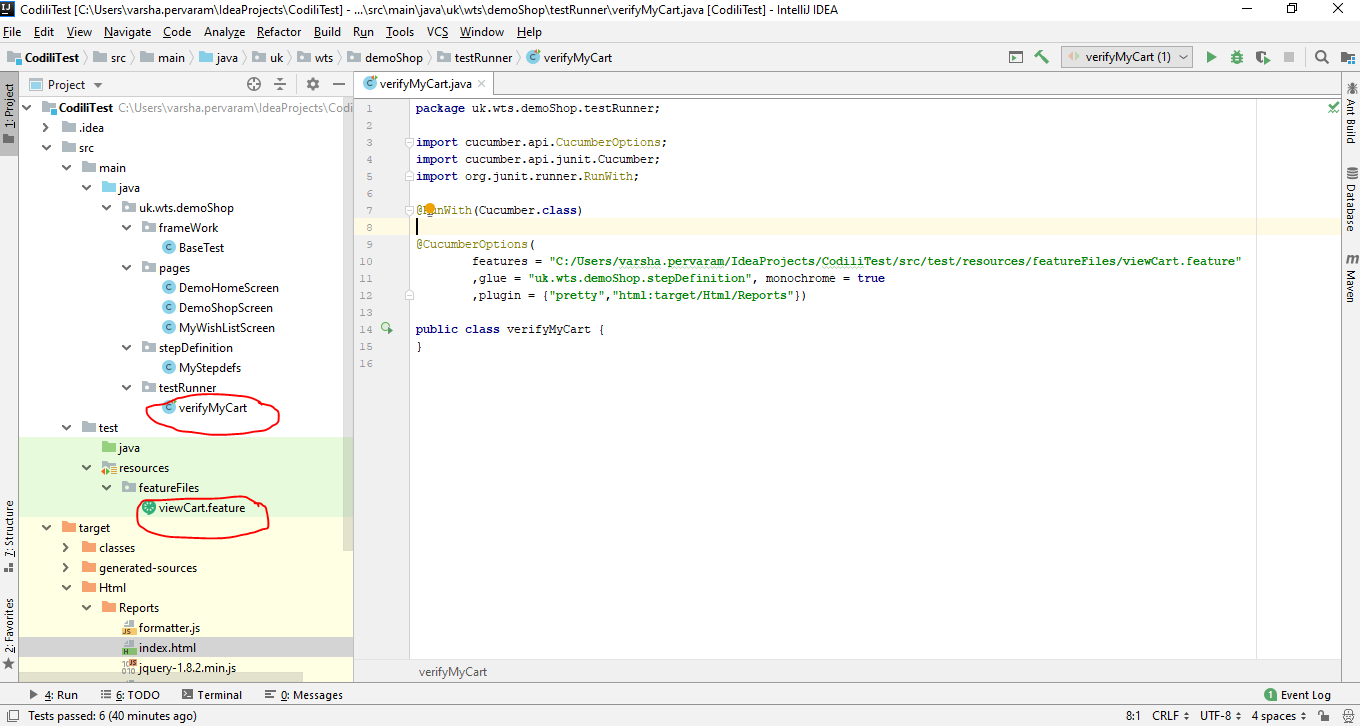
Task: Build the project using the hammer icon
Action: [x=1041, y=57]
